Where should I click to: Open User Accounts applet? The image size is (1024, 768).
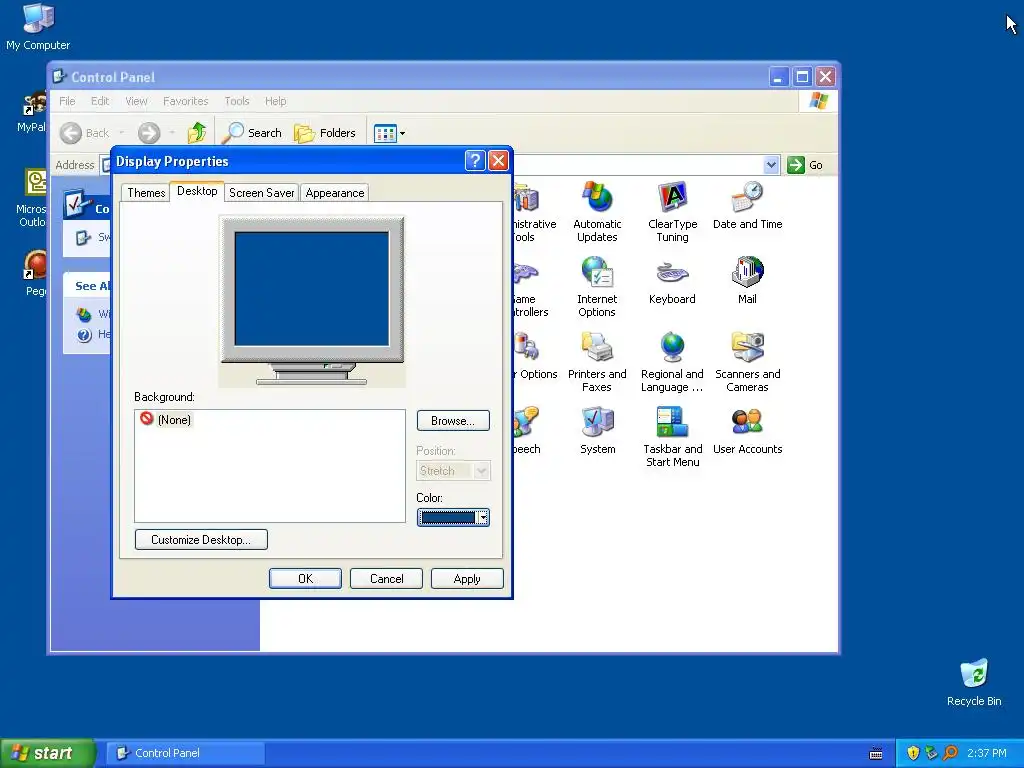(x=747, y=431)
